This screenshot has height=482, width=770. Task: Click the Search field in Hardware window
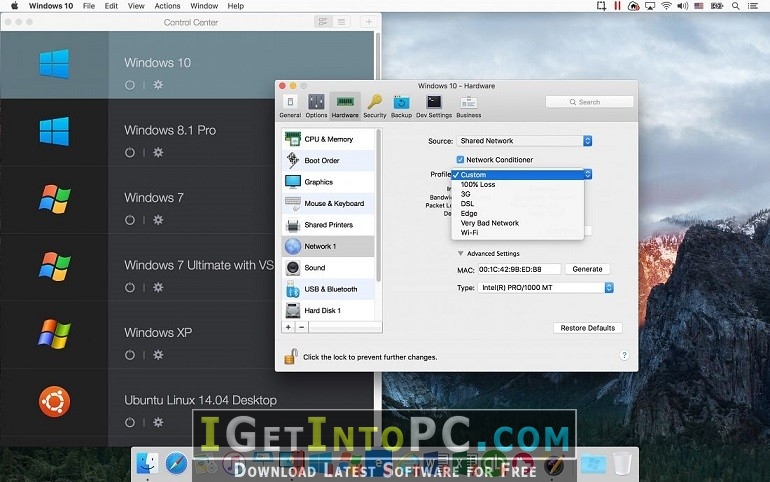[589, 102]
